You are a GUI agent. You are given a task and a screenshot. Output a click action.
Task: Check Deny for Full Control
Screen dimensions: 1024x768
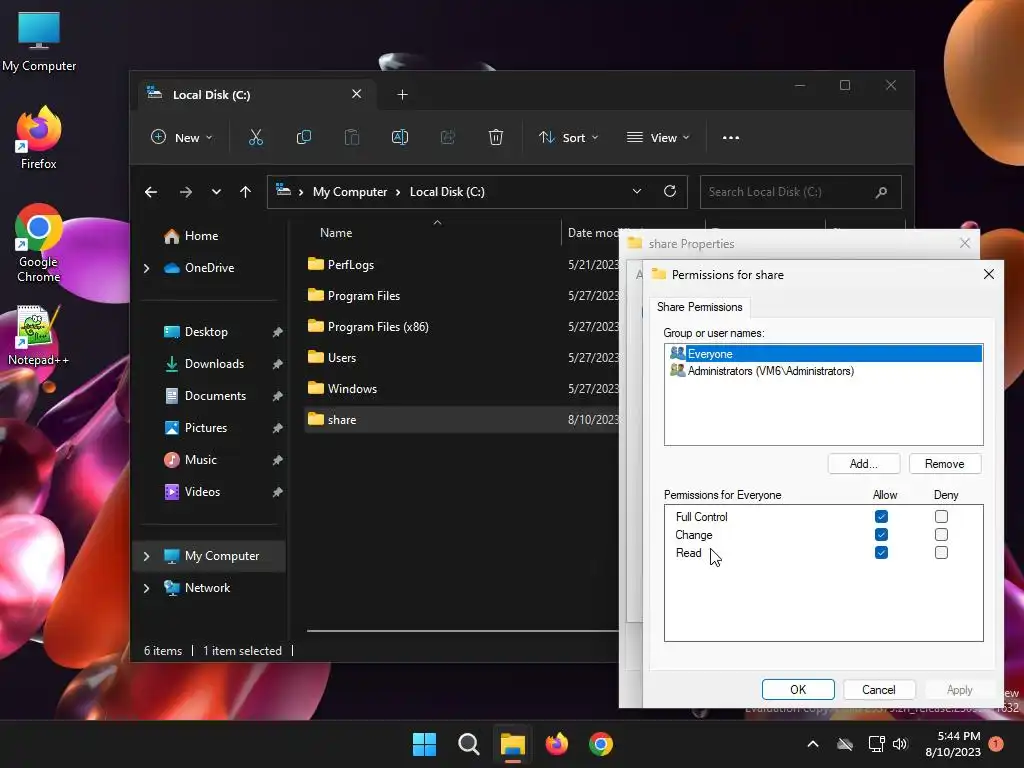tap(941, 517)
